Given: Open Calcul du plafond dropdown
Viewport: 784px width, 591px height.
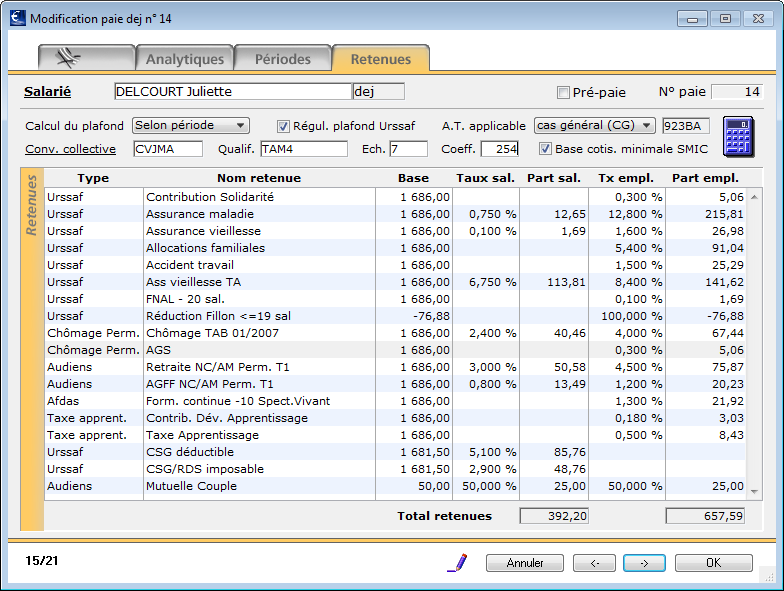Looking at the screenshot, I should coord(191,126).
